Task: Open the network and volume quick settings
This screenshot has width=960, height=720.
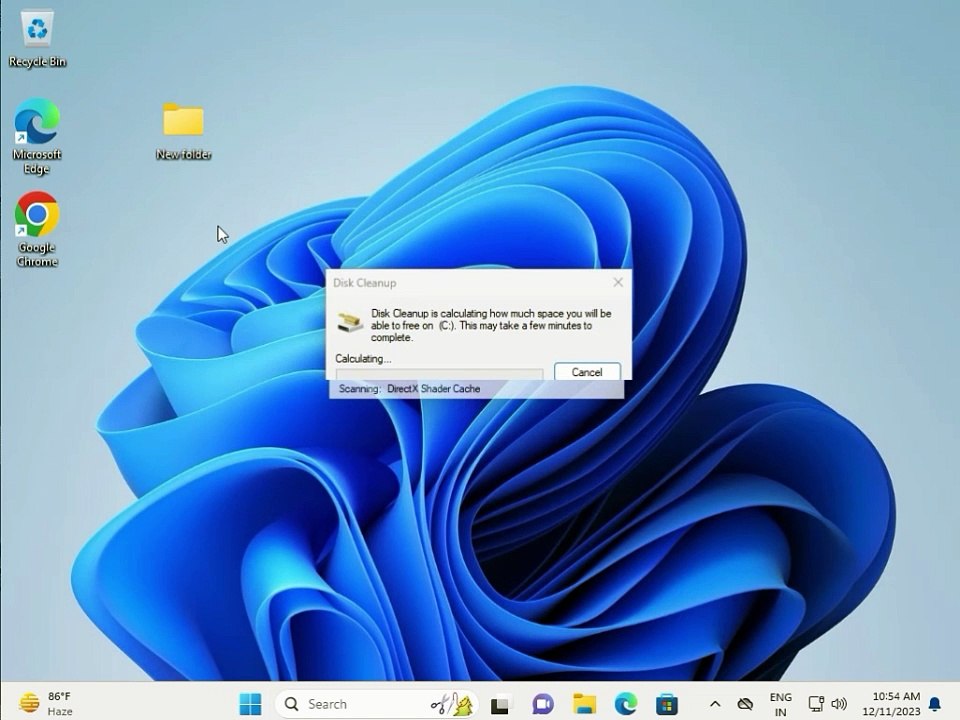Action: [x=828, y=704]
